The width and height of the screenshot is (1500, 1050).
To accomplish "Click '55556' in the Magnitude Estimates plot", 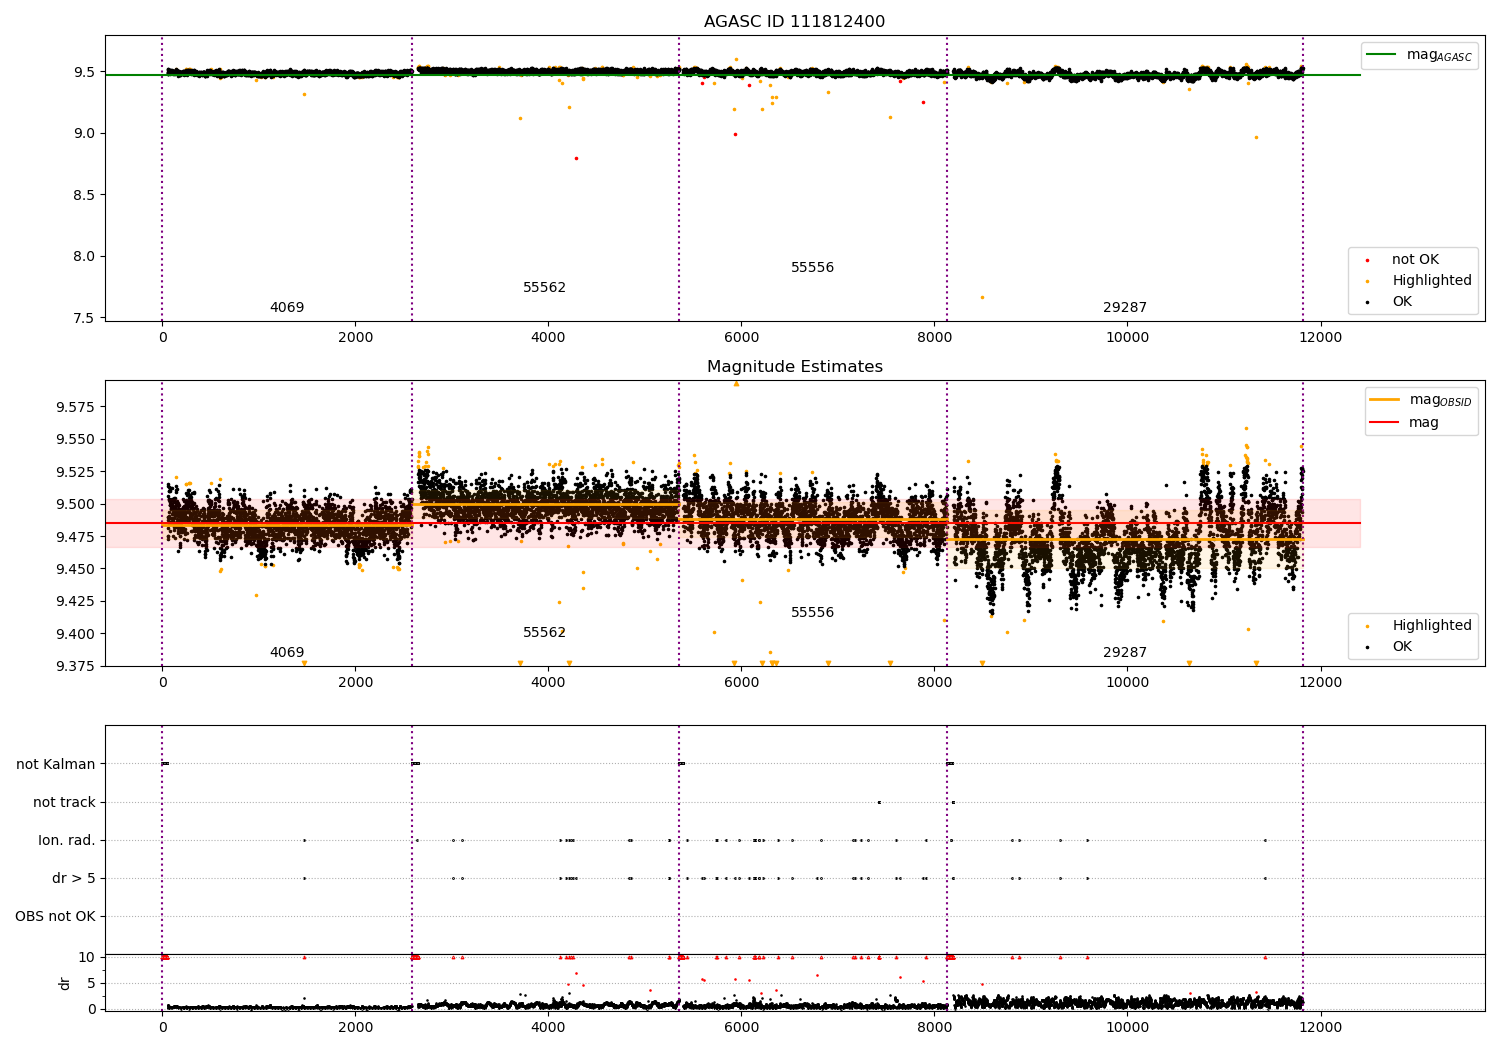I will pyautogui.click(x=812, y=613).
